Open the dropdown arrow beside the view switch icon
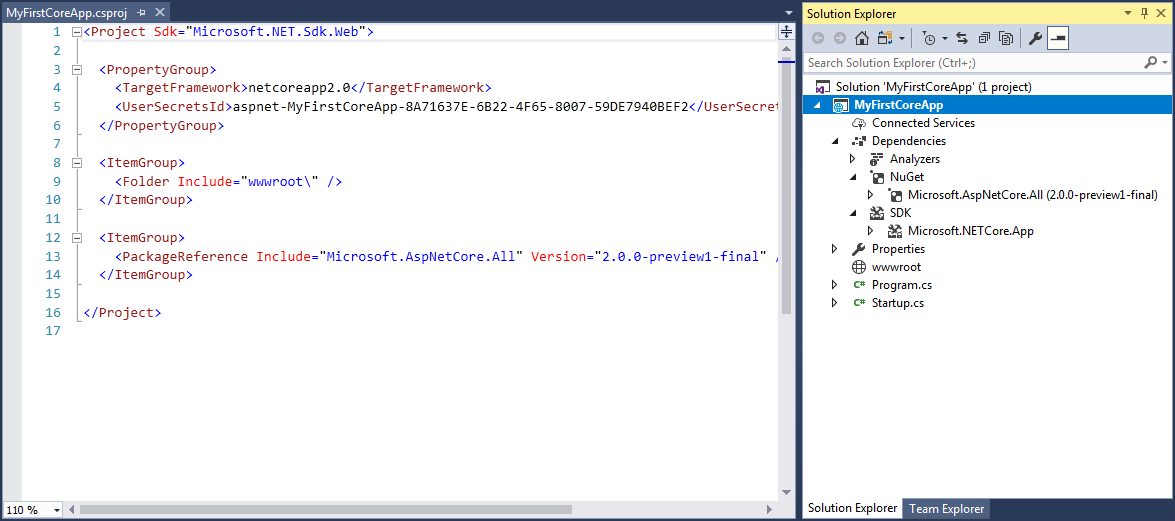Screen dimensions: 1175x521 click(x=901, y=38)
